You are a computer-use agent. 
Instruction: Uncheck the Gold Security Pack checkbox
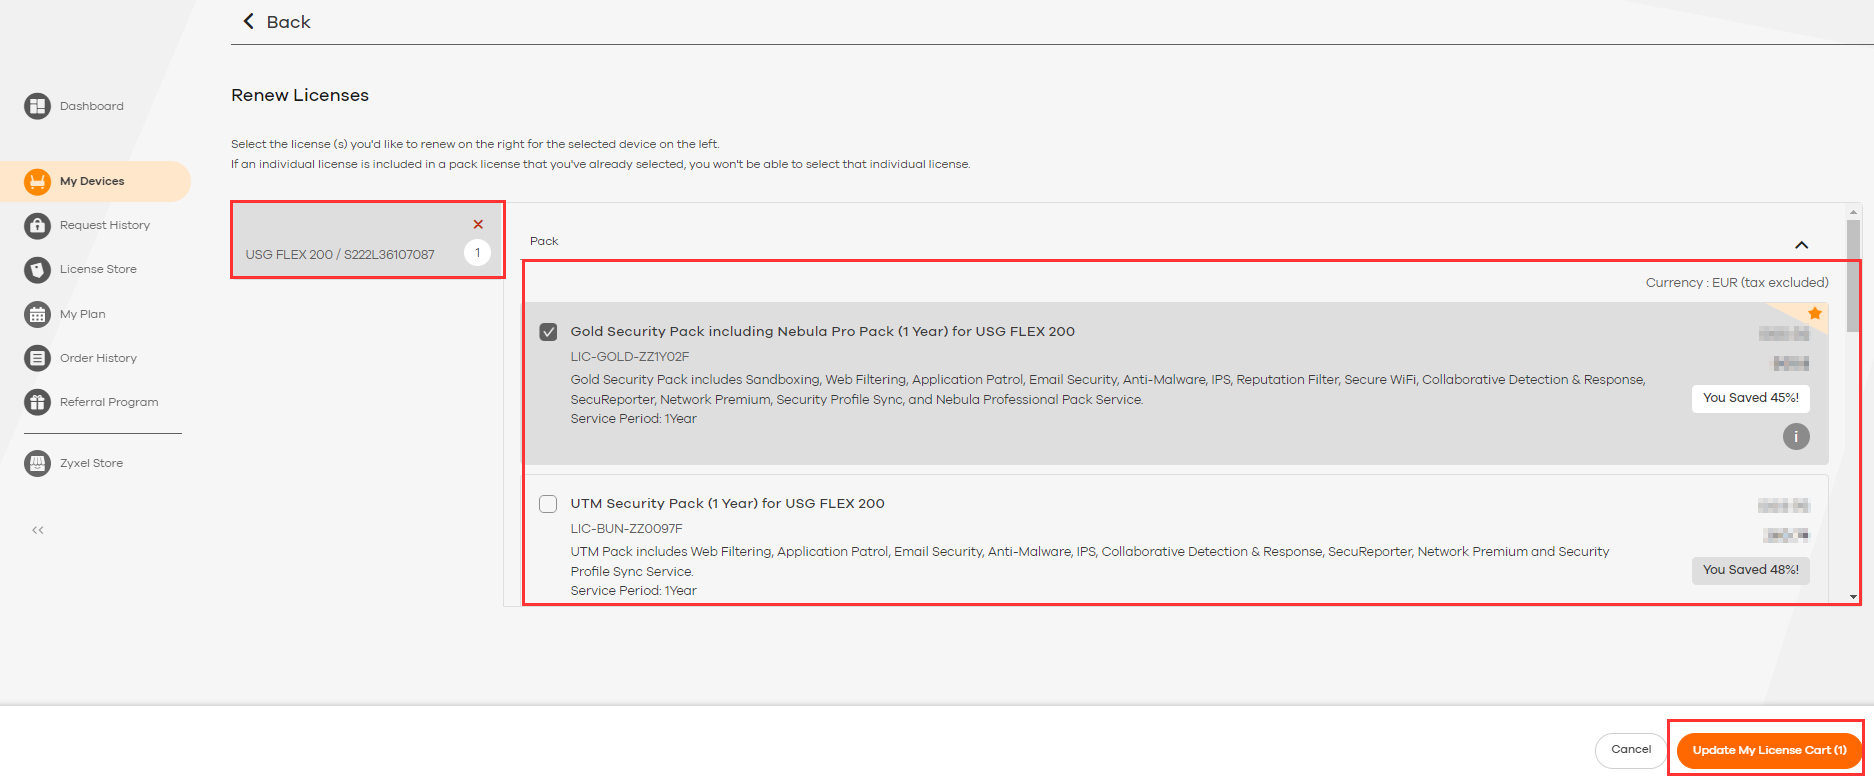tap(548, 332)
